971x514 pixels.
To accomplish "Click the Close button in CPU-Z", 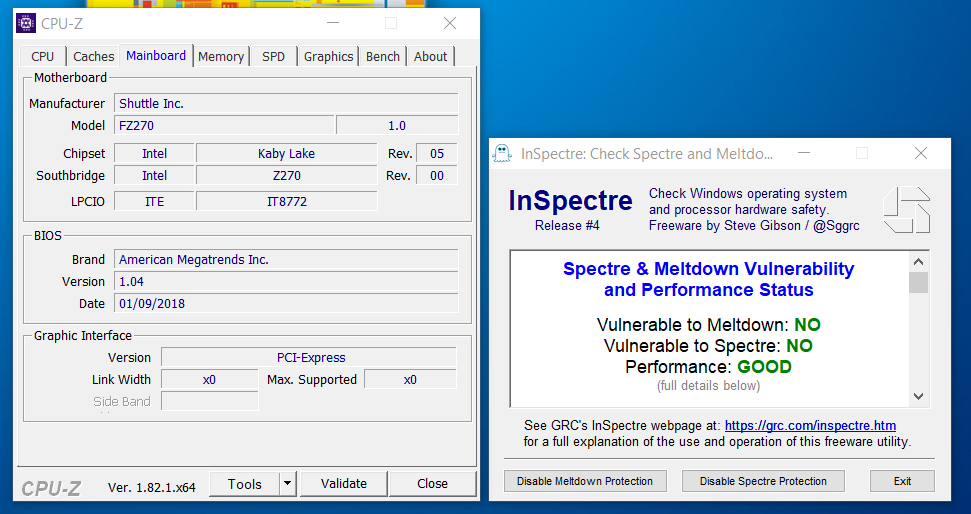I will tap(432, 484).
